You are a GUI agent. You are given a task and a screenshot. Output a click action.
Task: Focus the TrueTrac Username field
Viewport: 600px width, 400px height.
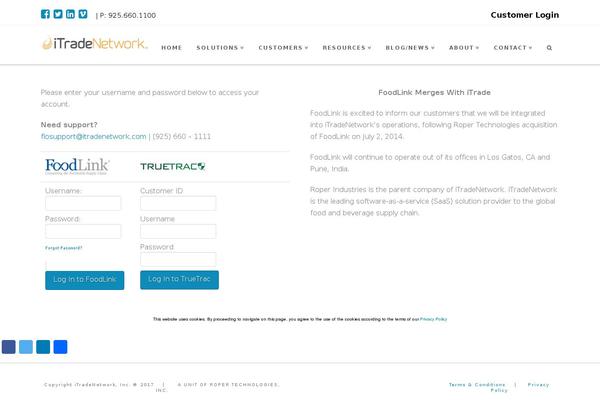pos(178,232)
